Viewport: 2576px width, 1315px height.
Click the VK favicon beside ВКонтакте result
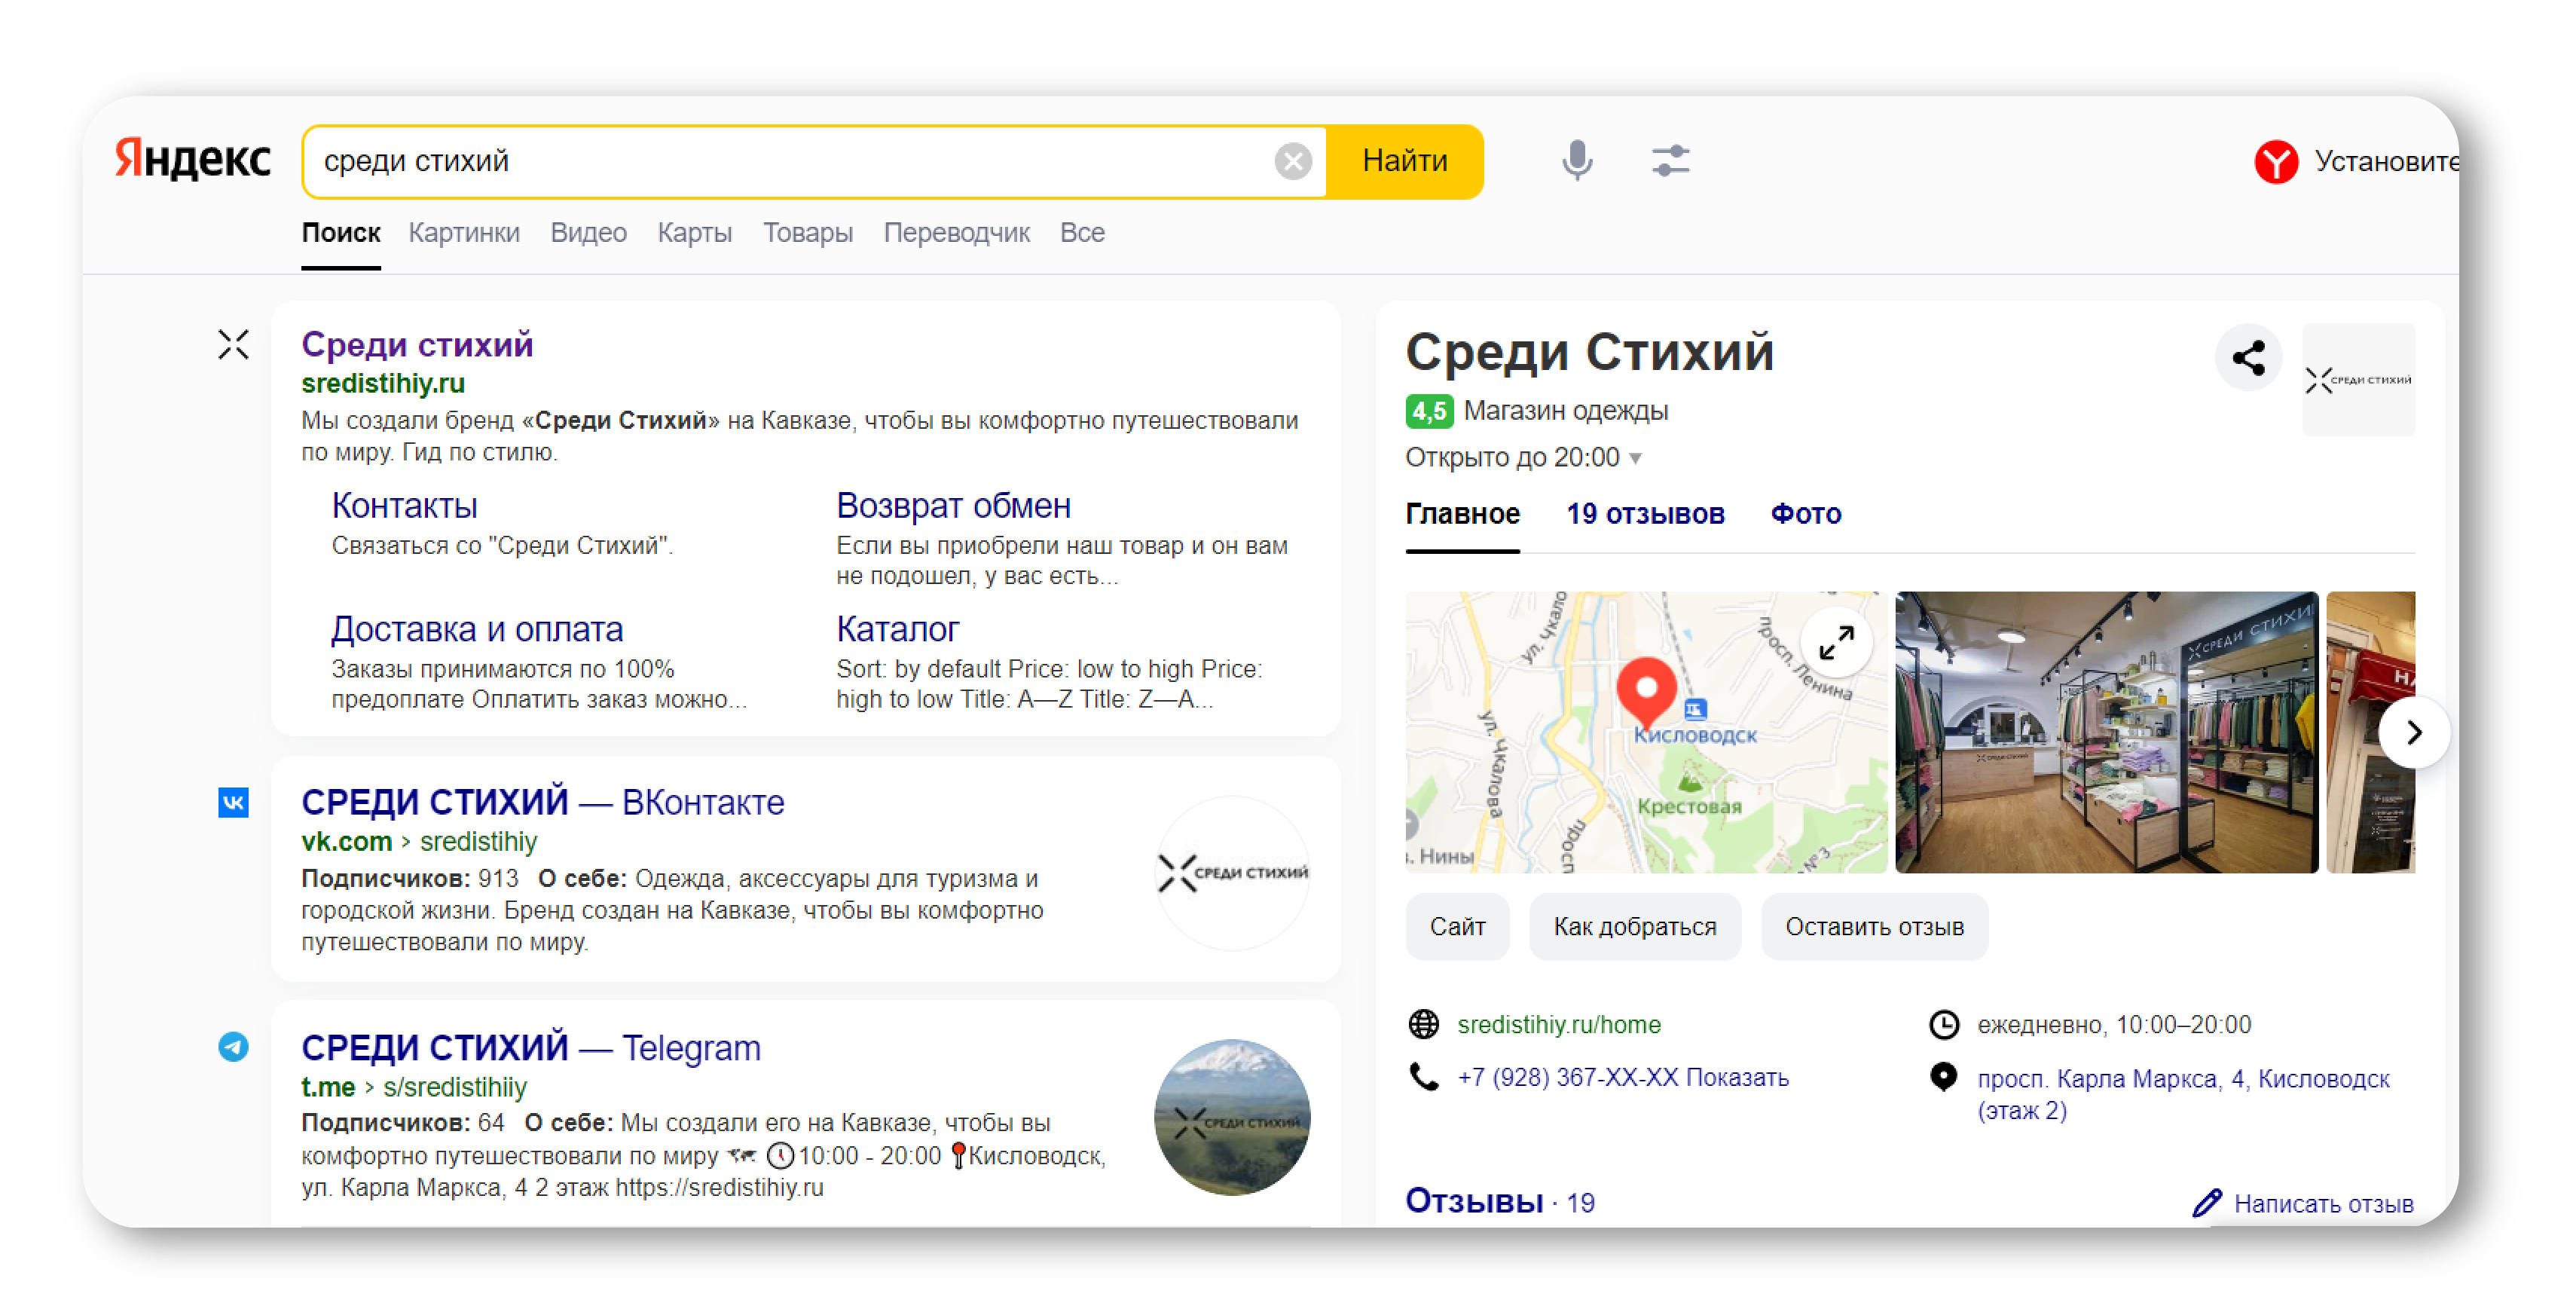click(233, 802)
